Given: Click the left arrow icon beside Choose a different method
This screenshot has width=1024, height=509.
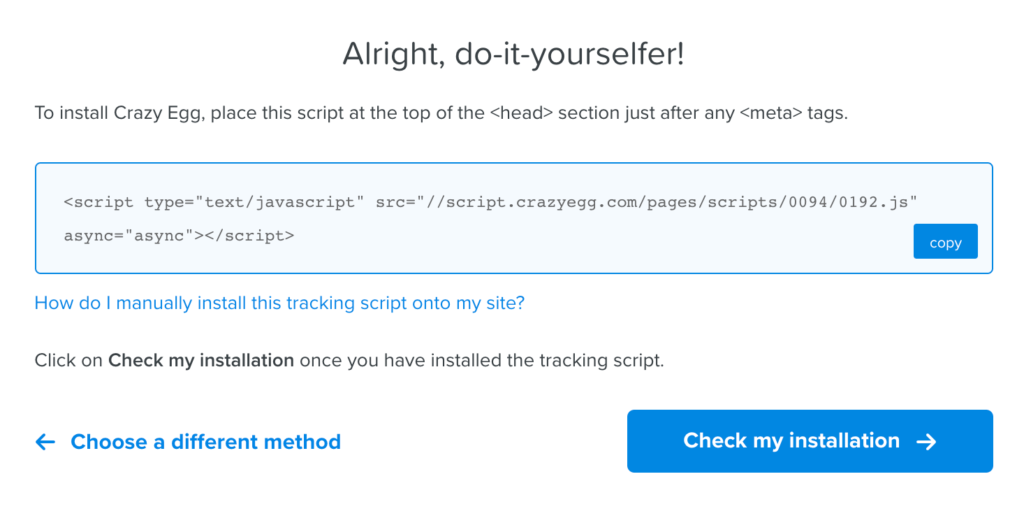Looking at the screenshot, I should [x=45, y=442].
